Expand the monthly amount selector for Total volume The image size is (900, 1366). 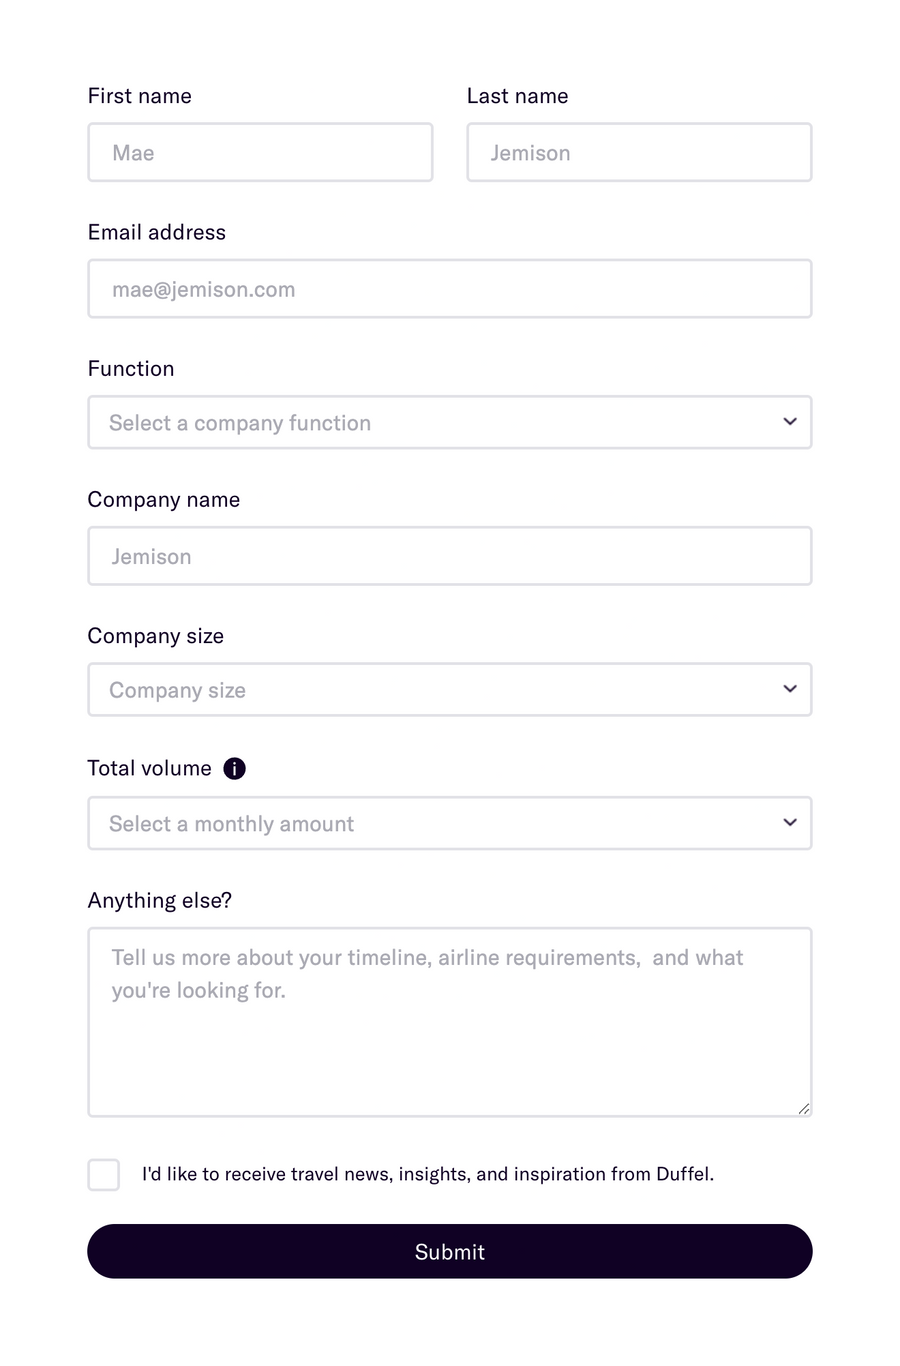(x=789, y=823)
